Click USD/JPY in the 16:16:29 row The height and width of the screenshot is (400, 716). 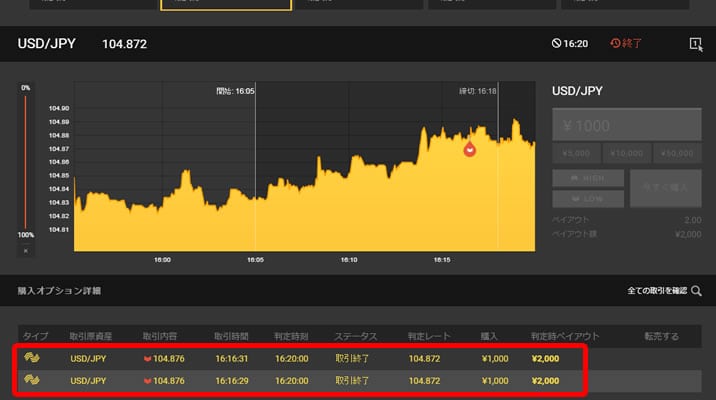point(88,381)
